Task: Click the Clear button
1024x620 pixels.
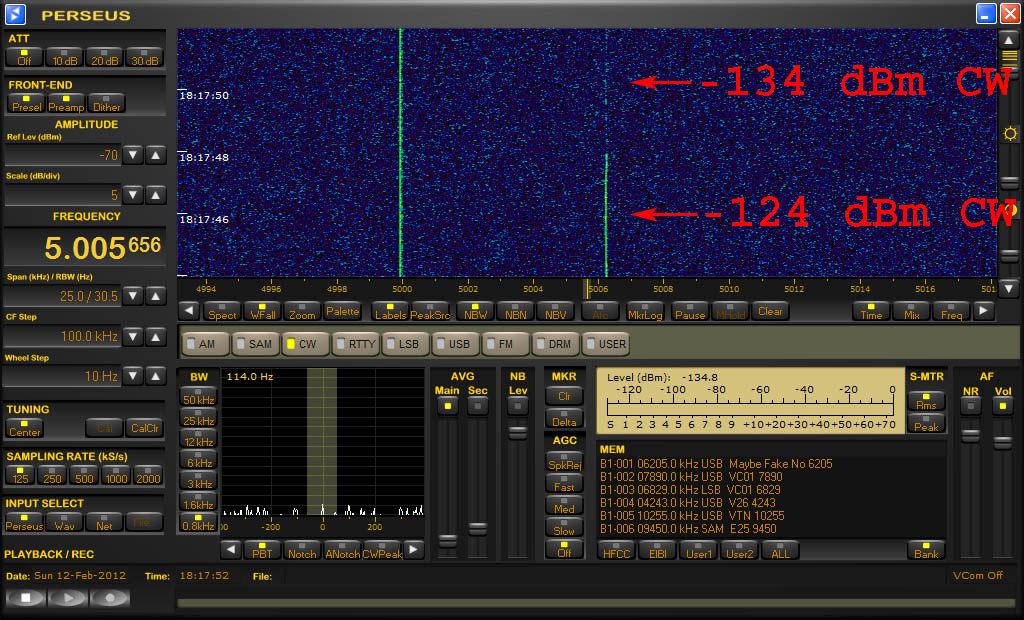Action: coord(770,311)
